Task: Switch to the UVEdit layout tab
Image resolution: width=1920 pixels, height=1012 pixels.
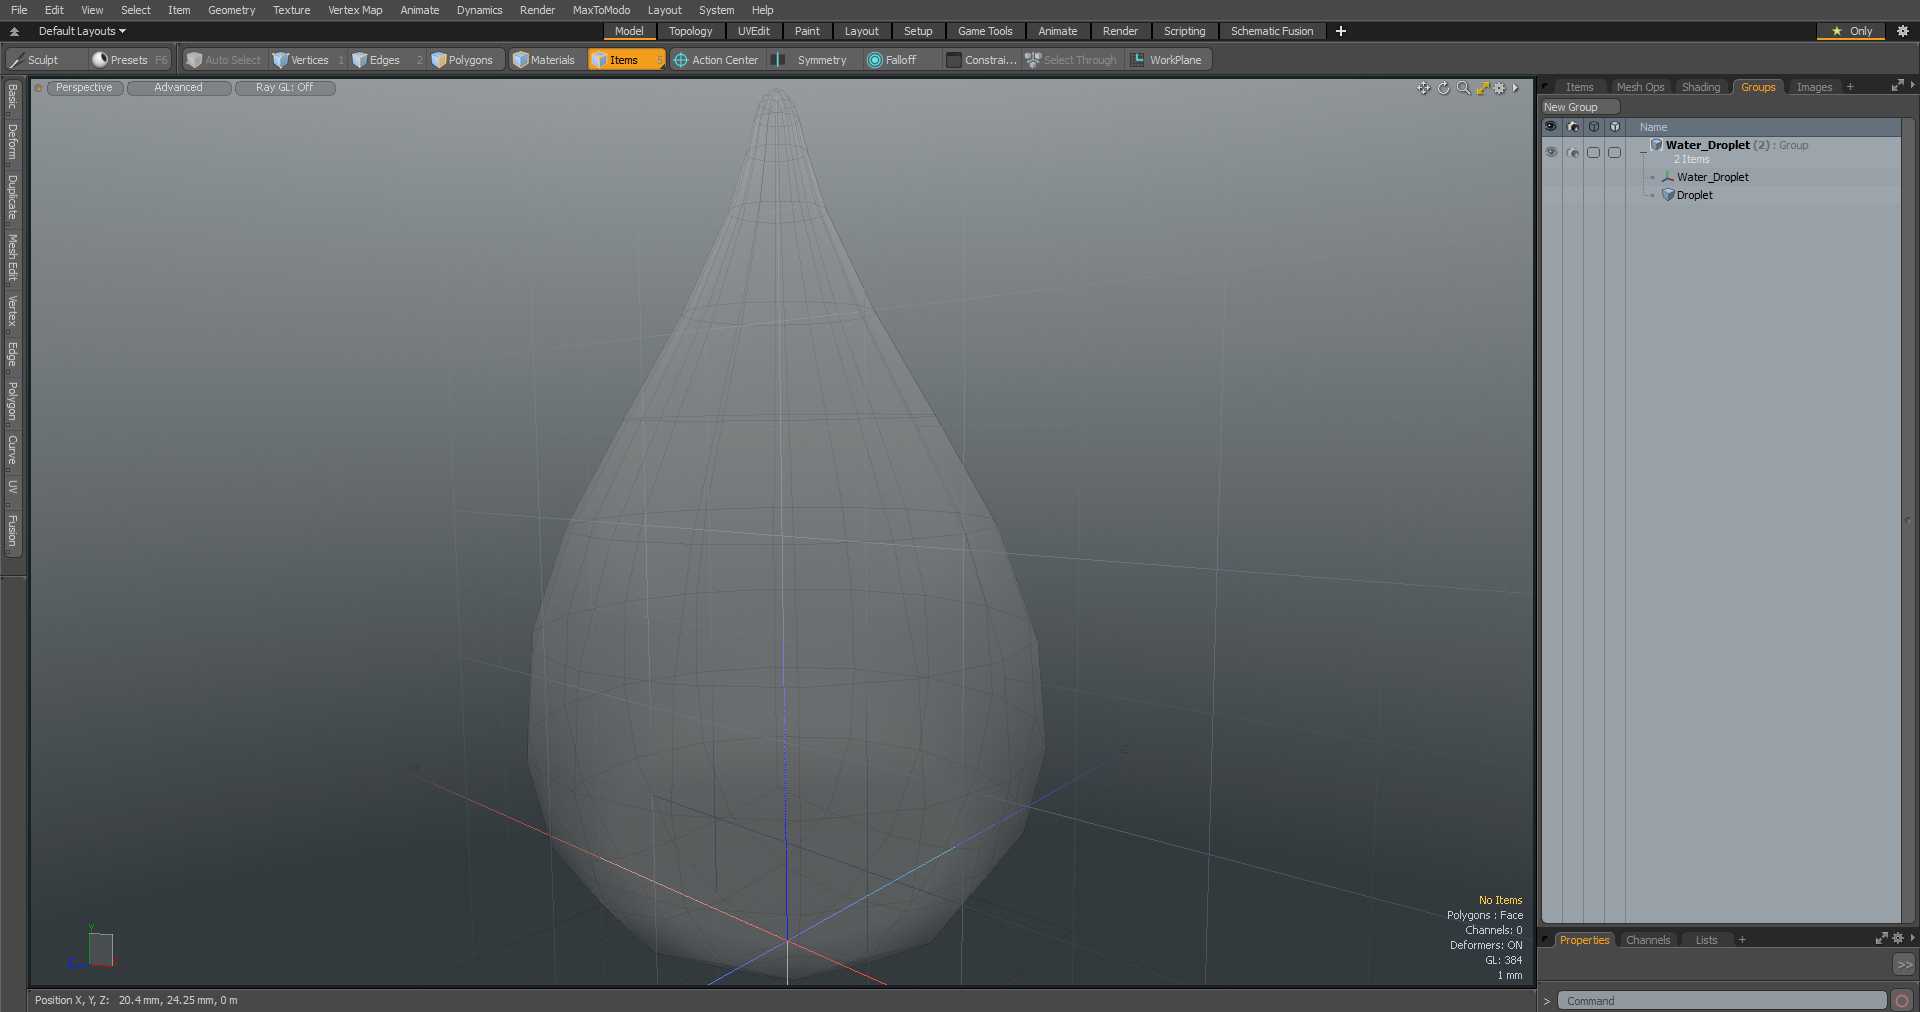Action: coord(753,31)
